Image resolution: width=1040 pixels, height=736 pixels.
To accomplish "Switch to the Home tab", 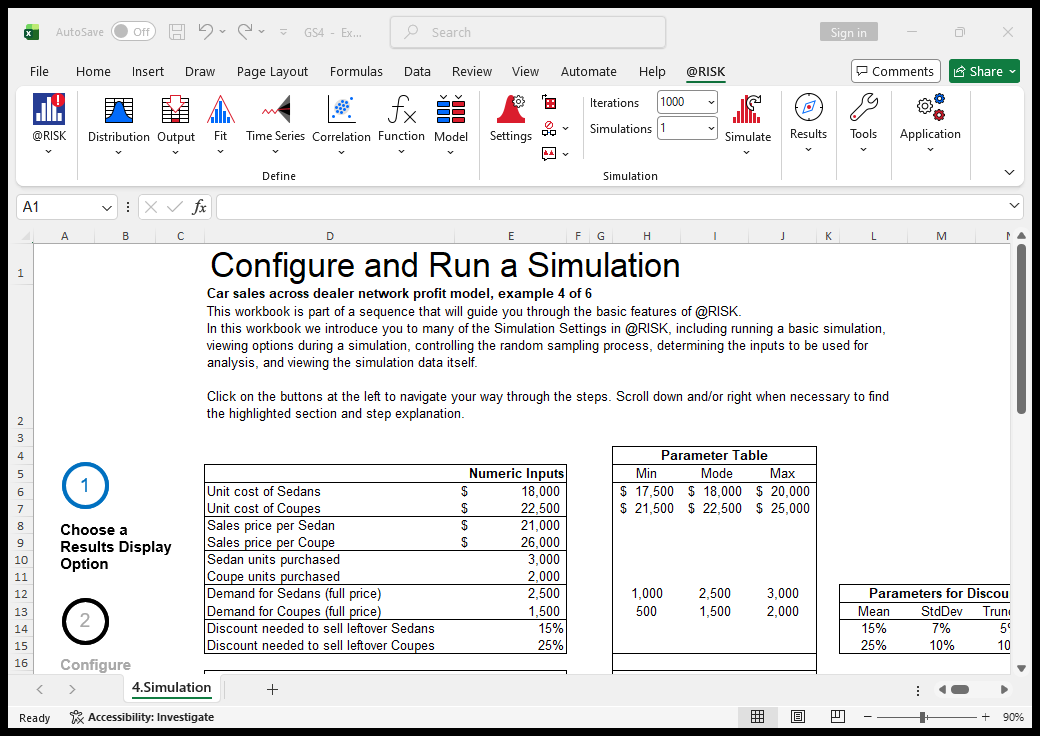I will point(93,72).
